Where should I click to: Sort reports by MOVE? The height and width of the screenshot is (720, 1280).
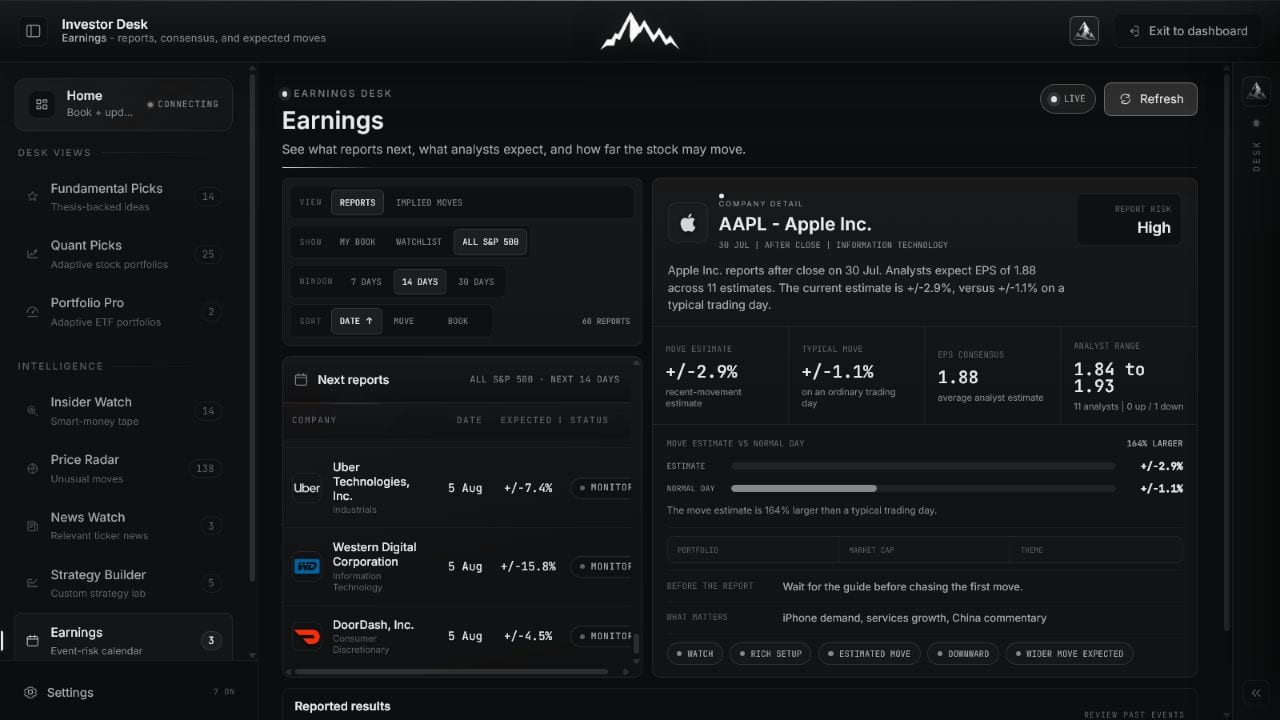[404, 321]
